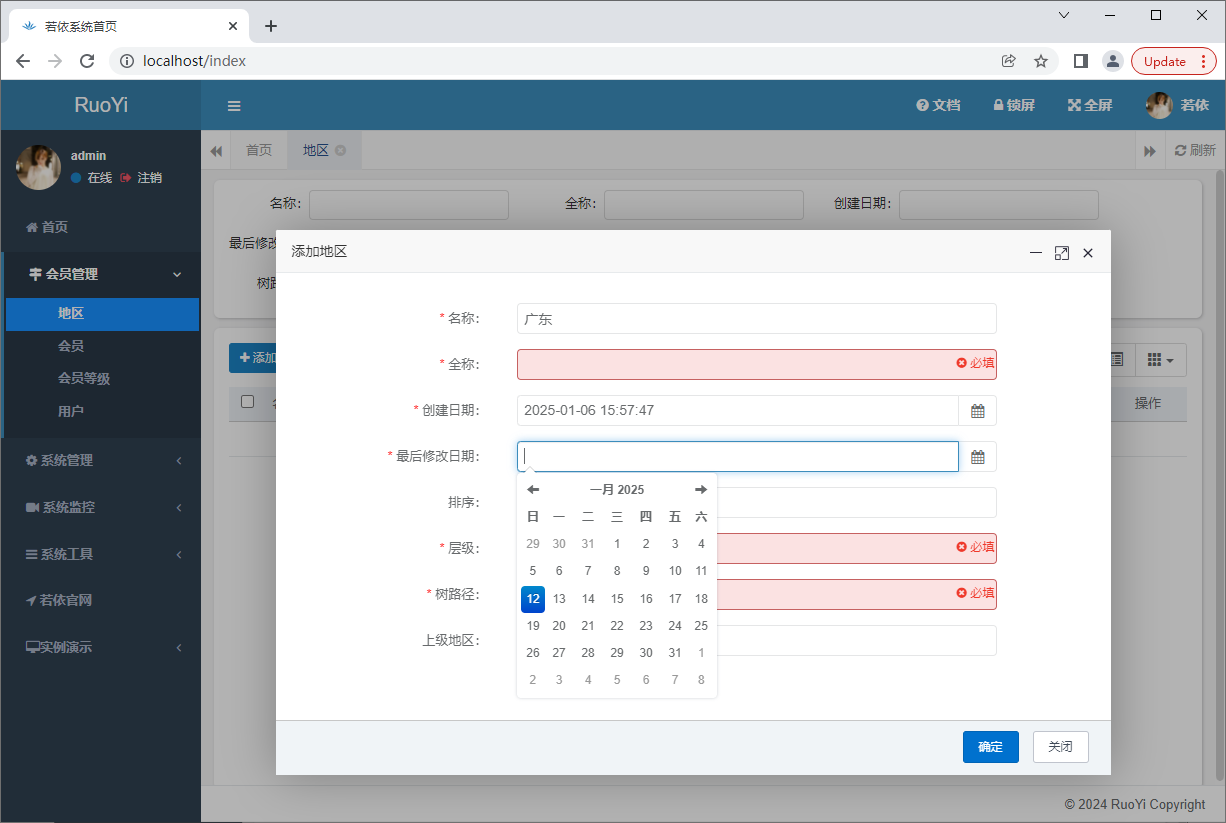Click calendar icon beside 最后修改日期 field
The width and height of the screenshot is (1226, 823).
point(977,457)
